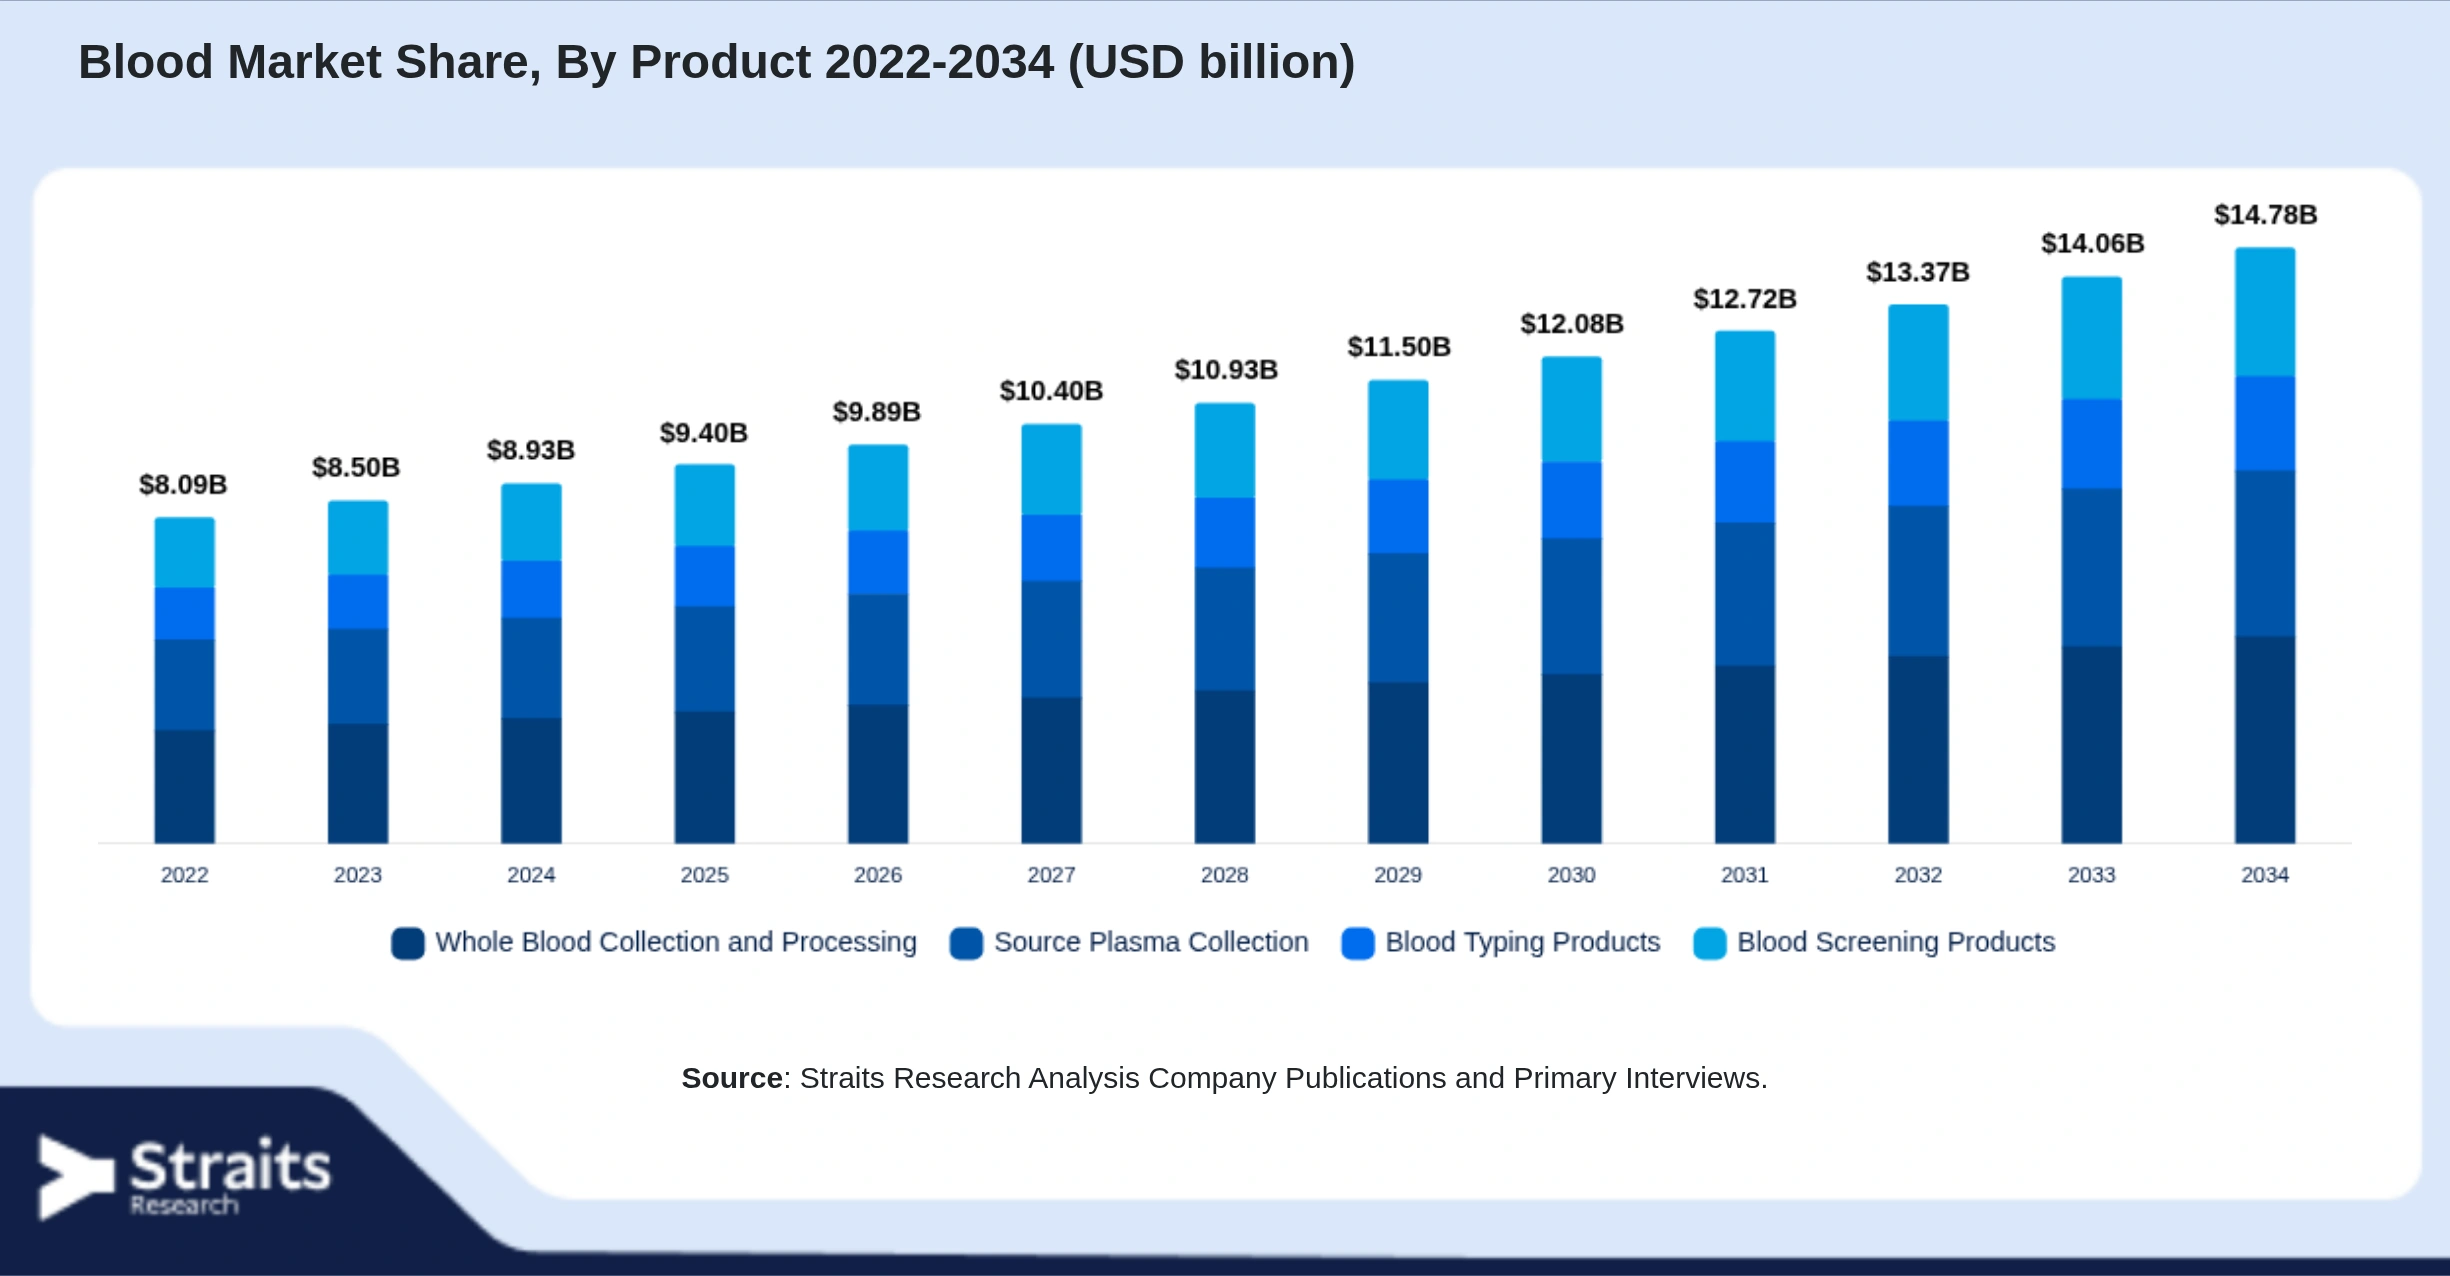Click the Source attribution text
Viewport: 2450px width, 1276px height.
[1225, 1078]
